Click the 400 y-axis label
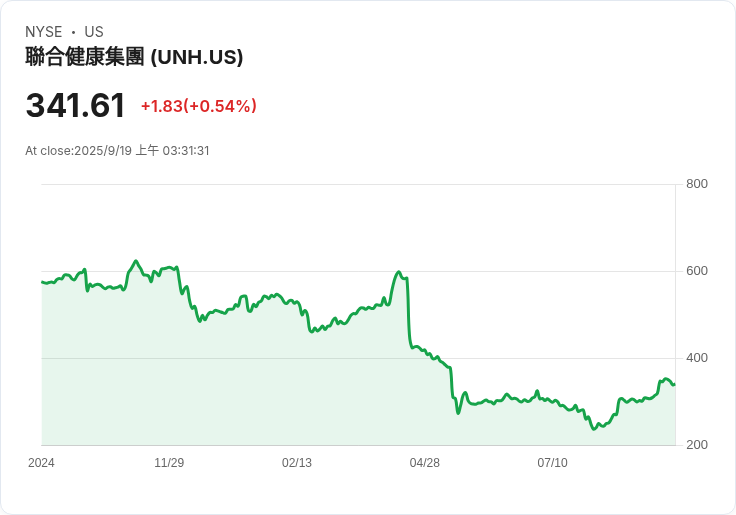Screen dimensions: 736x515 pyautogui.click(x=697, y=358)
